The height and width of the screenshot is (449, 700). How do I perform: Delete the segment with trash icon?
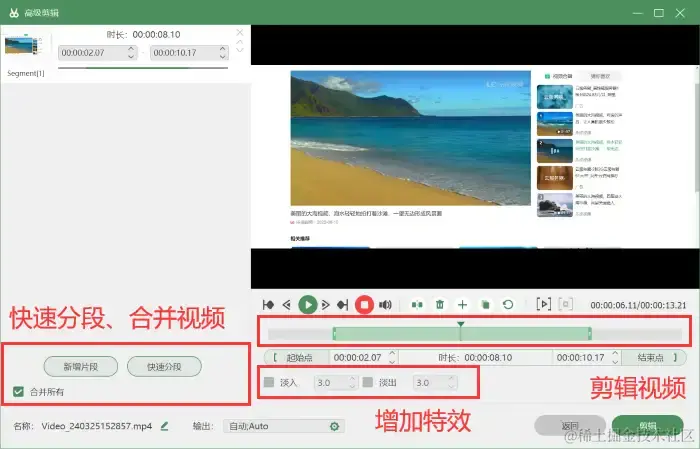440,305
